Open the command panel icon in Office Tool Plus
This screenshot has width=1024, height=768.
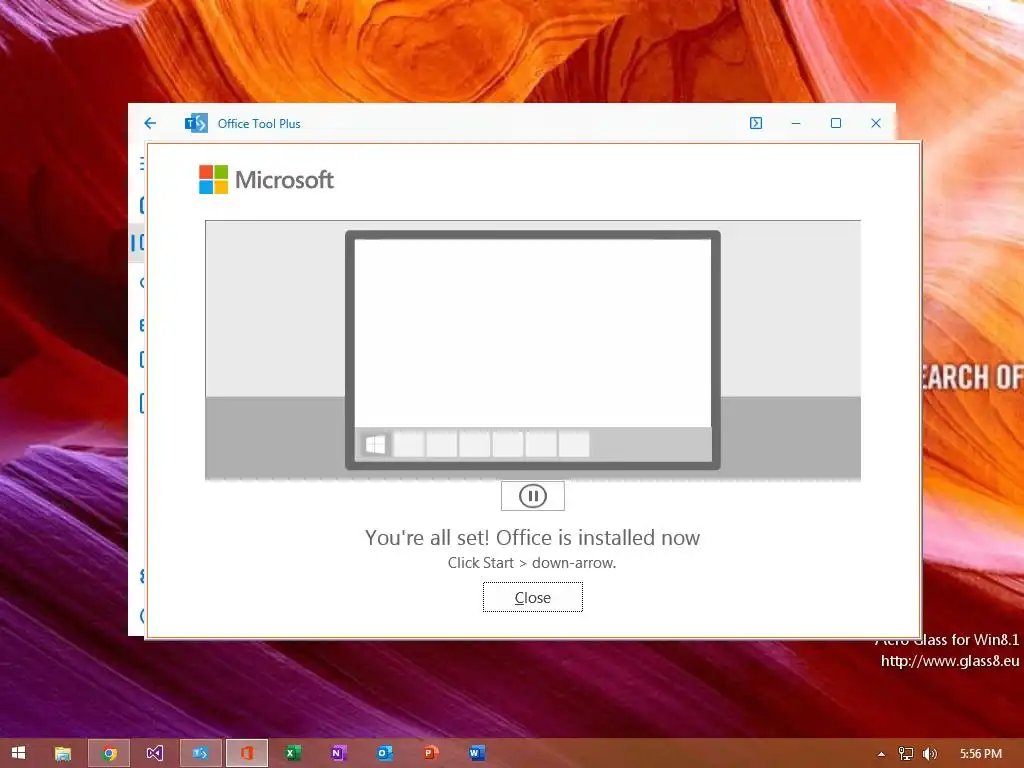click(756, 123)
